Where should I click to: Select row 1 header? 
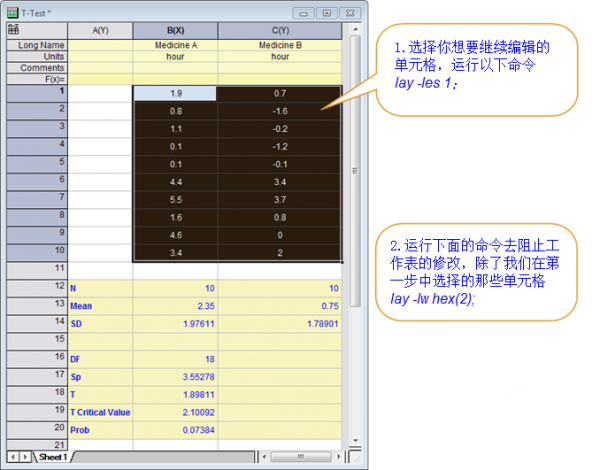click(37, 93)
